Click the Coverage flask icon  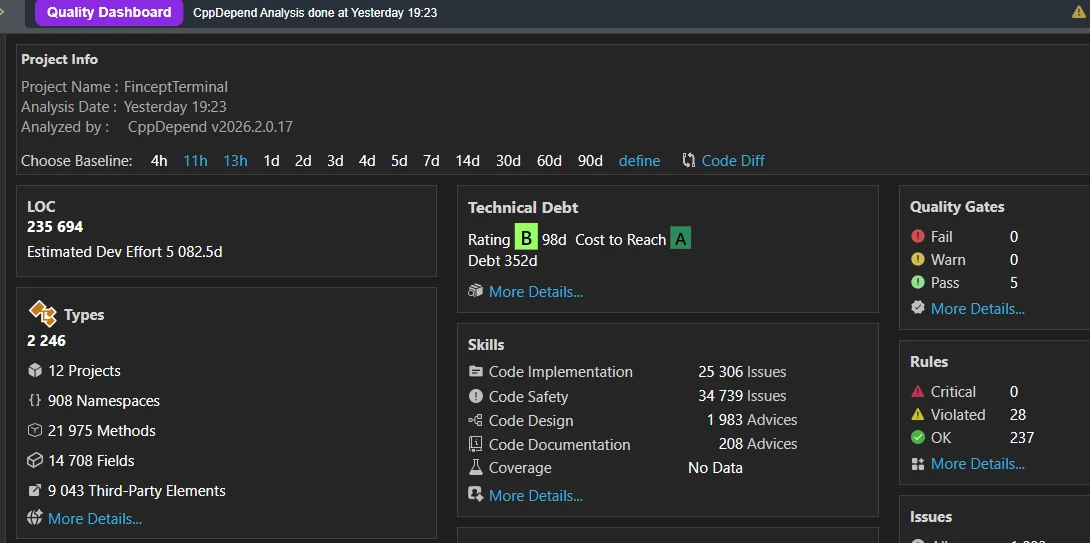(475, 467)
